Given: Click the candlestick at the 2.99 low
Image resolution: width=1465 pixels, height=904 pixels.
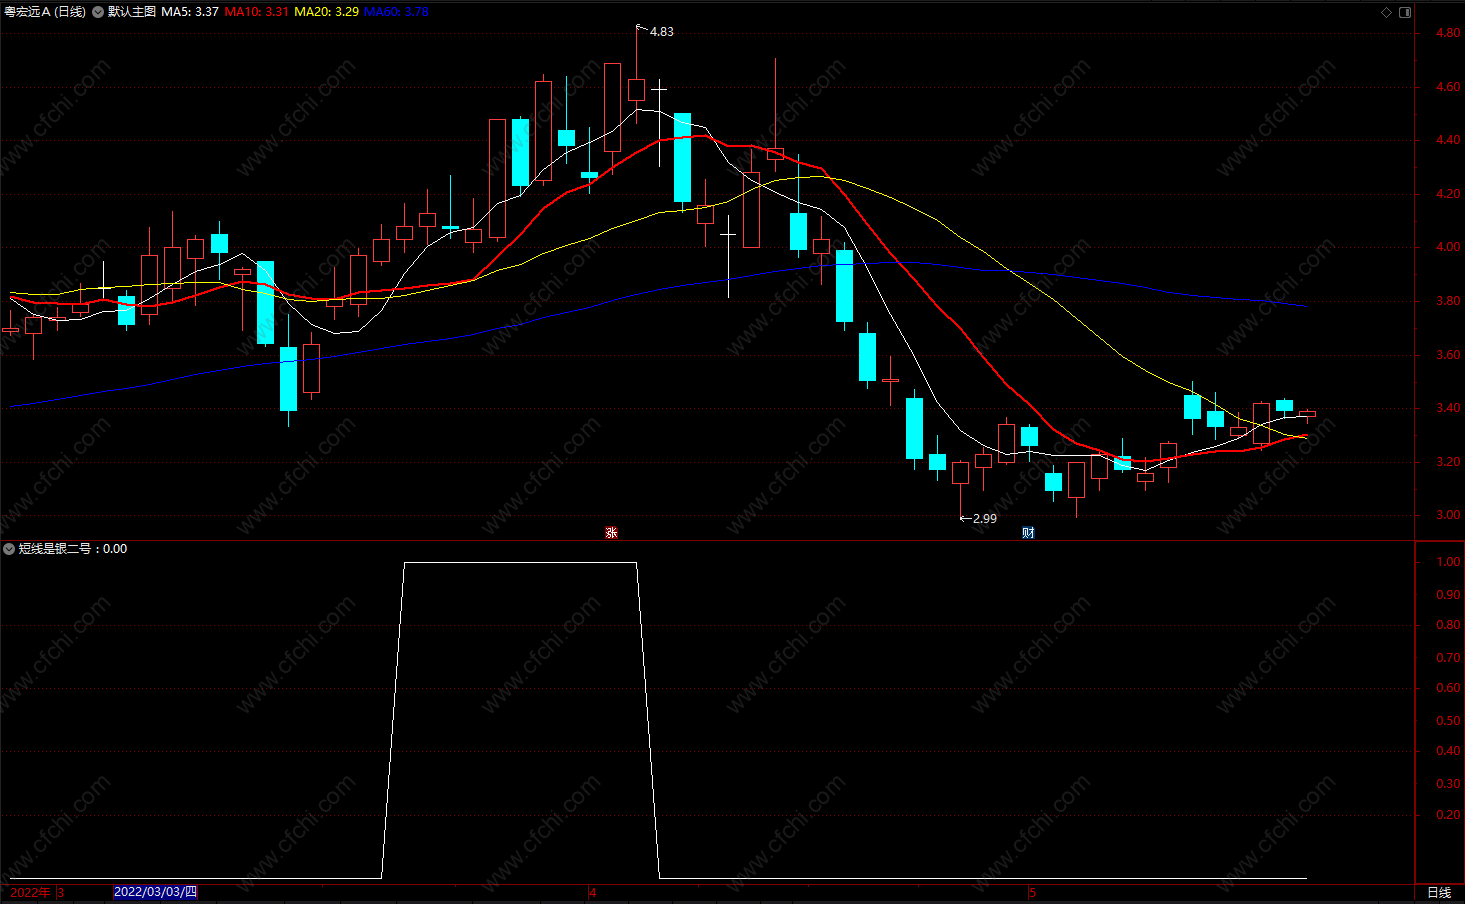Looking at the screenshot, I should (960, 473).
